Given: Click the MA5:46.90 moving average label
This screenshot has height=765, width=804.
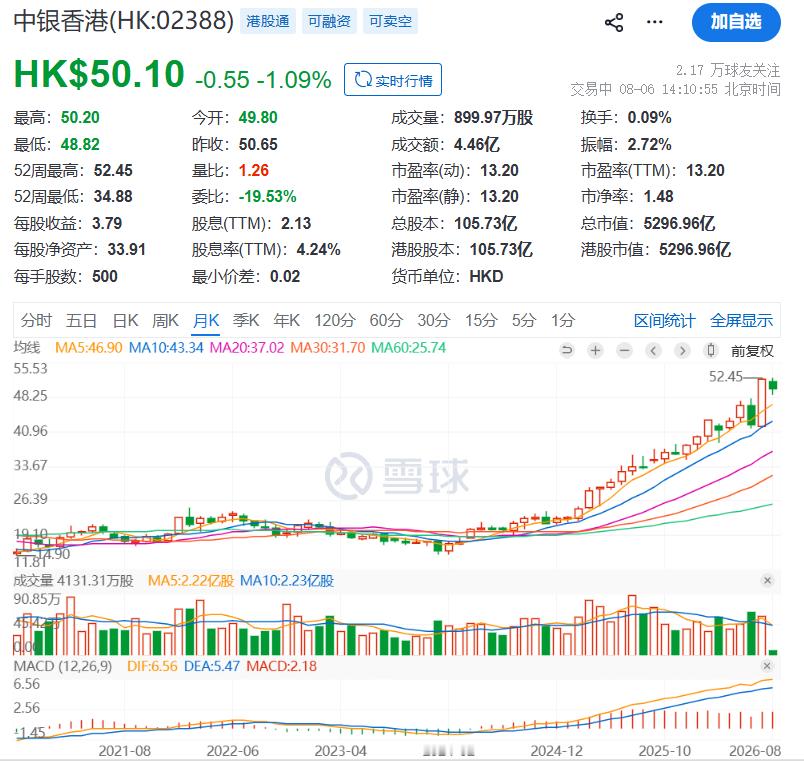Looking at the screenshot, I should pos(89,348).
